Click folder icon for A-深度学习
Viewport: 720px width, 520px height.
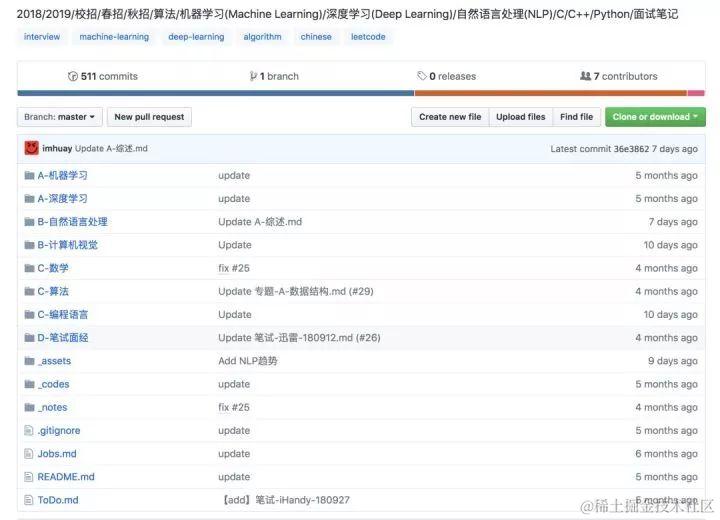pyautogui.click(x=29, y=198)
